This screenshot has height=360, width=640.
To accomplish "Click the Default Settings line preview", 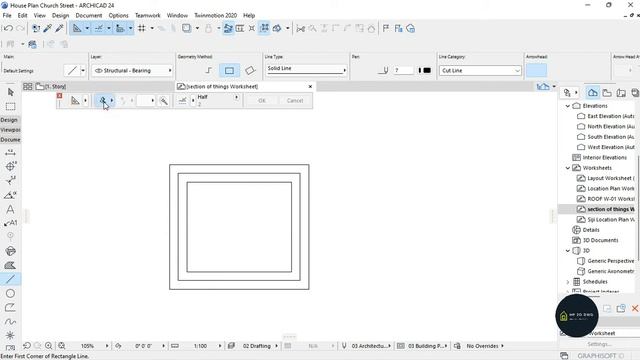I will (x=72, y=71).
